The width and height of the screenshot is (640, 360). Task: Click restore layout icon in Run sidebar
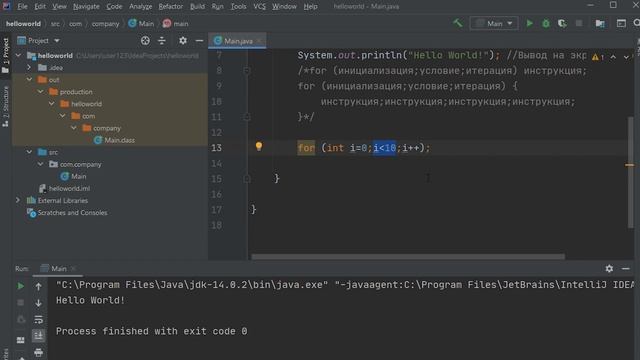[x=20, y=340]
